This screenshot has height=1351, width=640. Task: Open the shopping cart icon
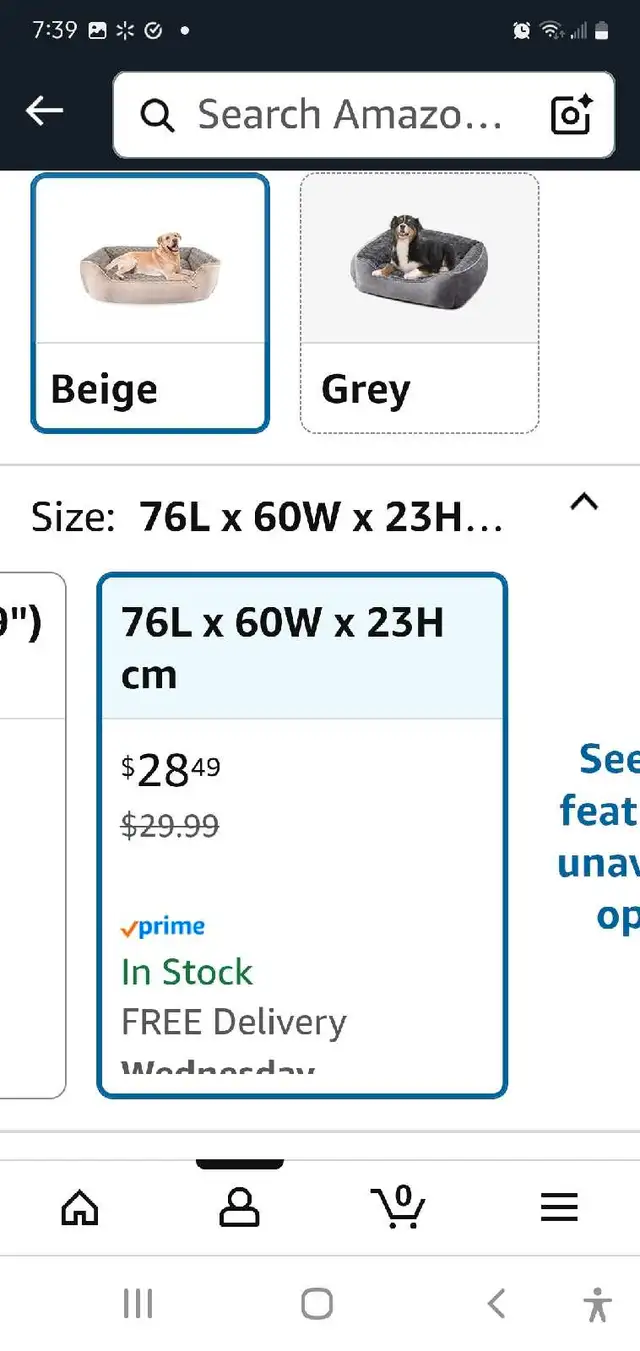click(398, 1206)
